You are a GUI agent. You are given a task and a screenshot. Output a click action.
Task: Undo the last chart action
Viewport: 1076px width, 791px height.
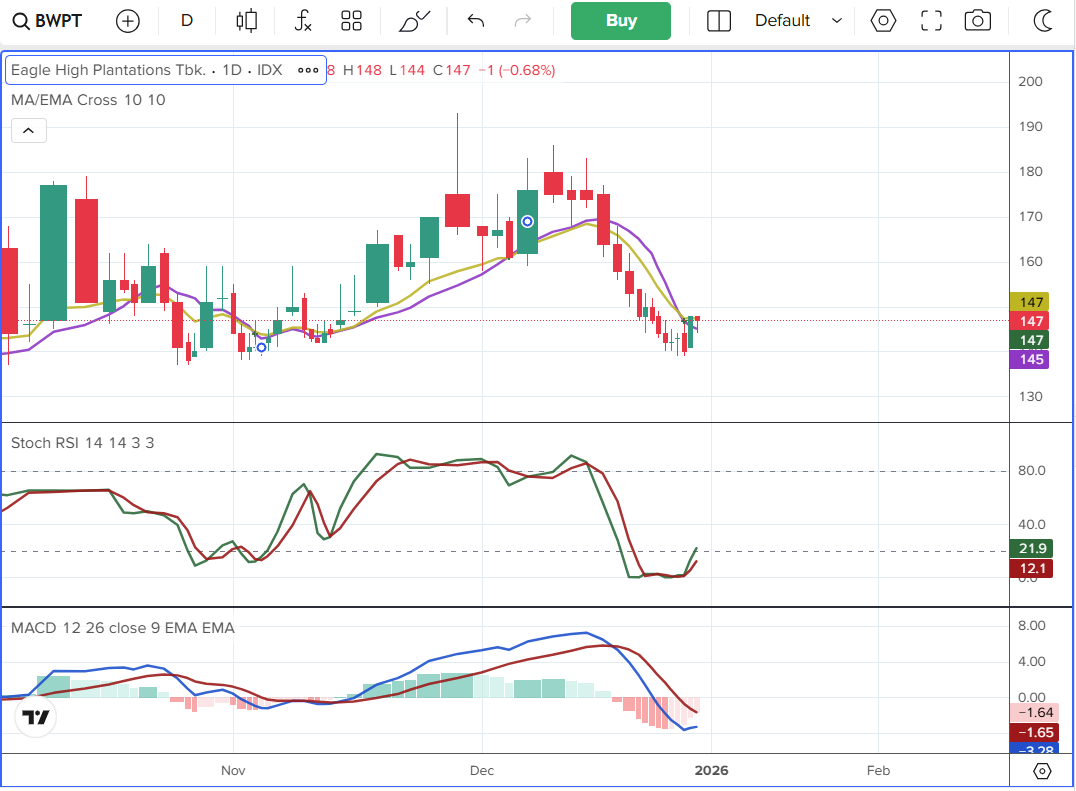click(x=476, y=20)
